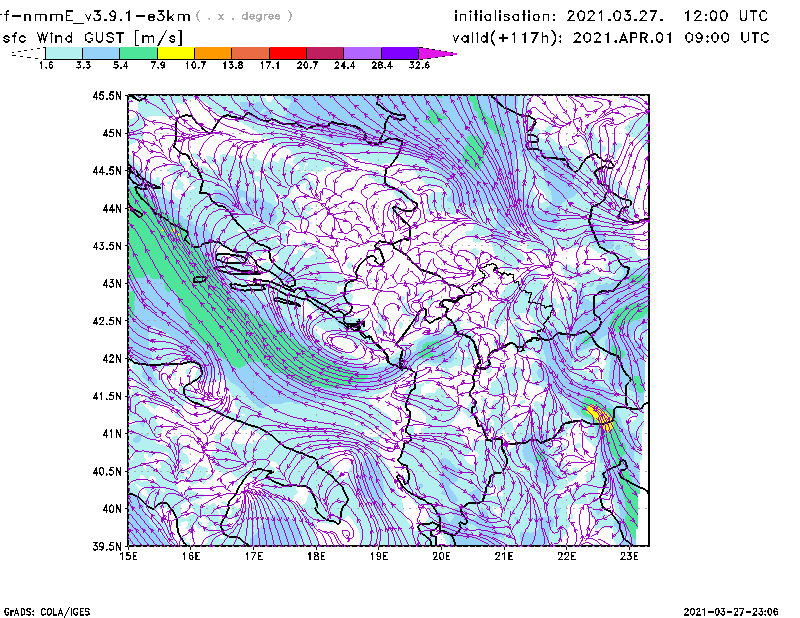Click the legend value 17.1
This screenshot has width=800, height=618.
(x=269, y=65)
